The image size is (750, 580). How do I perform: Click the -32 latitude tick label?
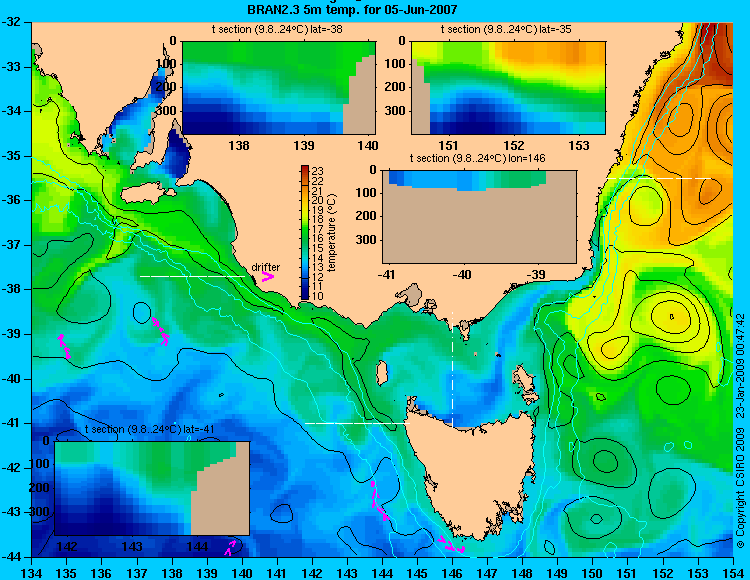point(10,22)
